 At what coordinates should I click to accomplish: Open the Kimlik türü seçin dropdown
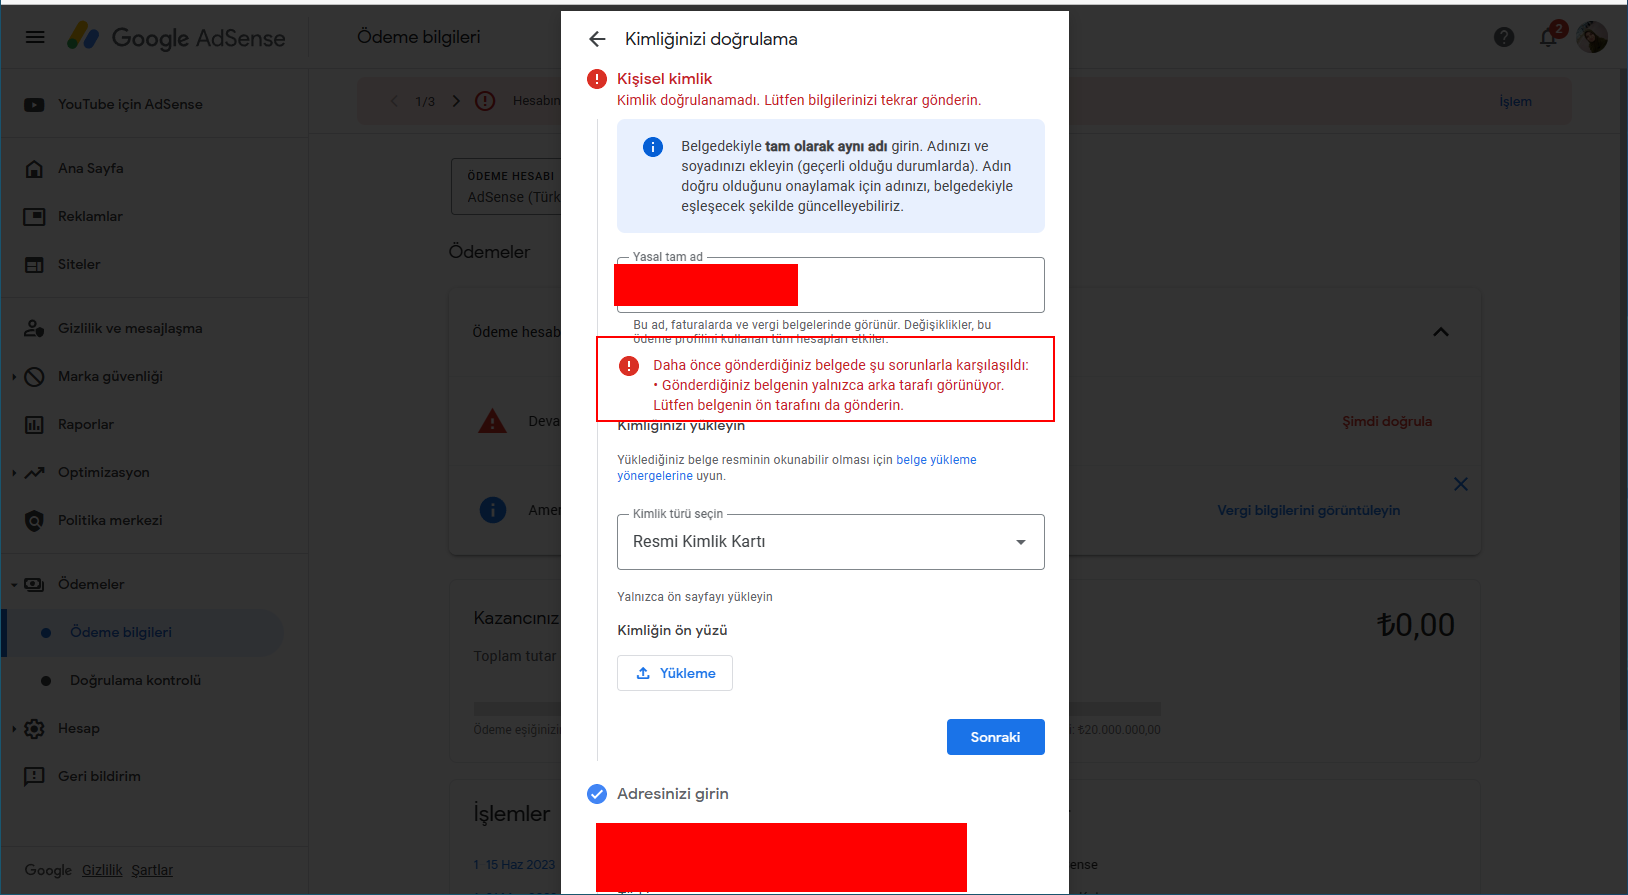(x=831, y=542)
